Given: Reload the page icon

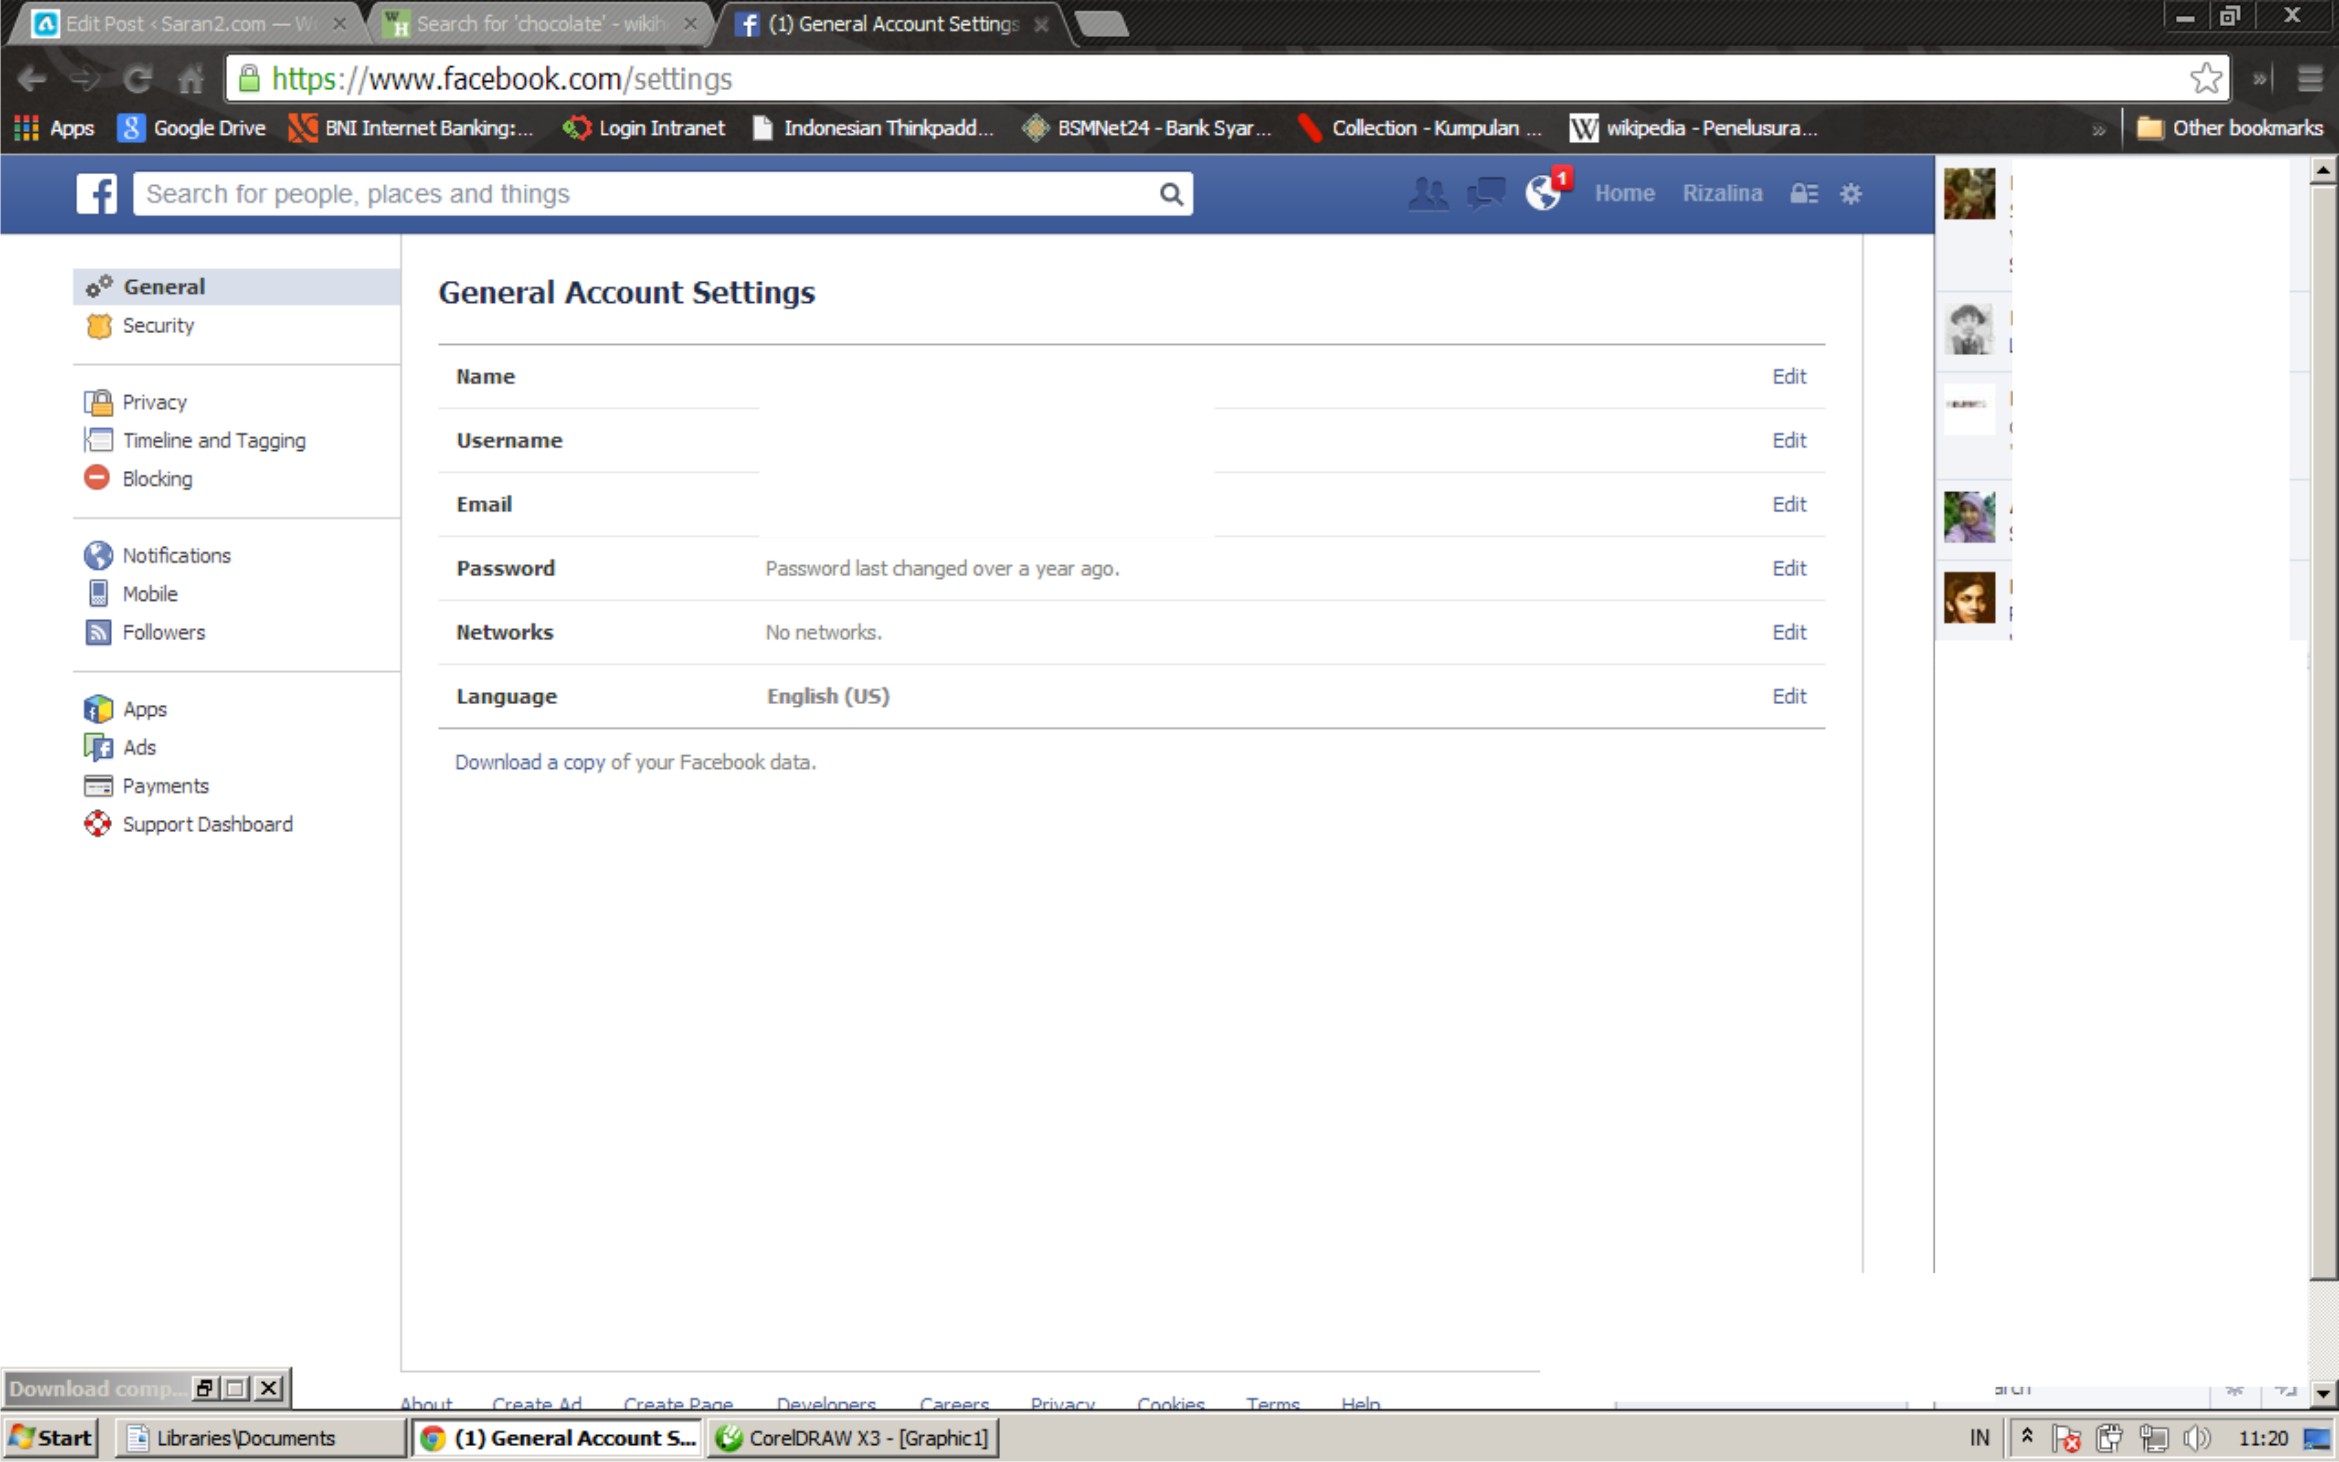Looking at the screenshot, I should pos(138,79).
